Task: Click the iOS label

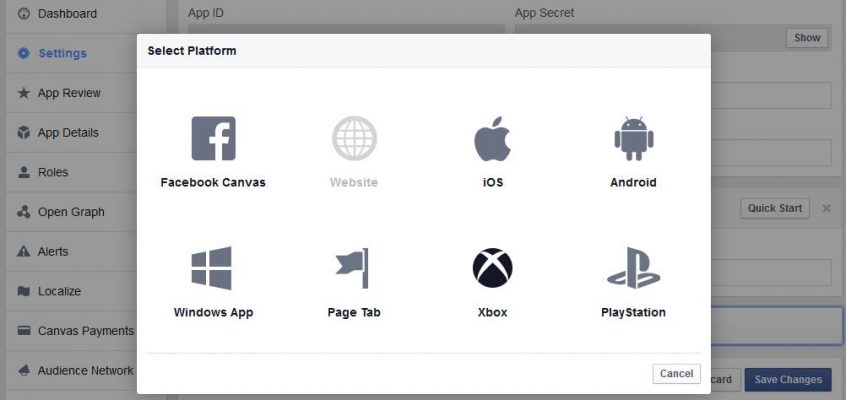Action: click(x=493, y=182)
